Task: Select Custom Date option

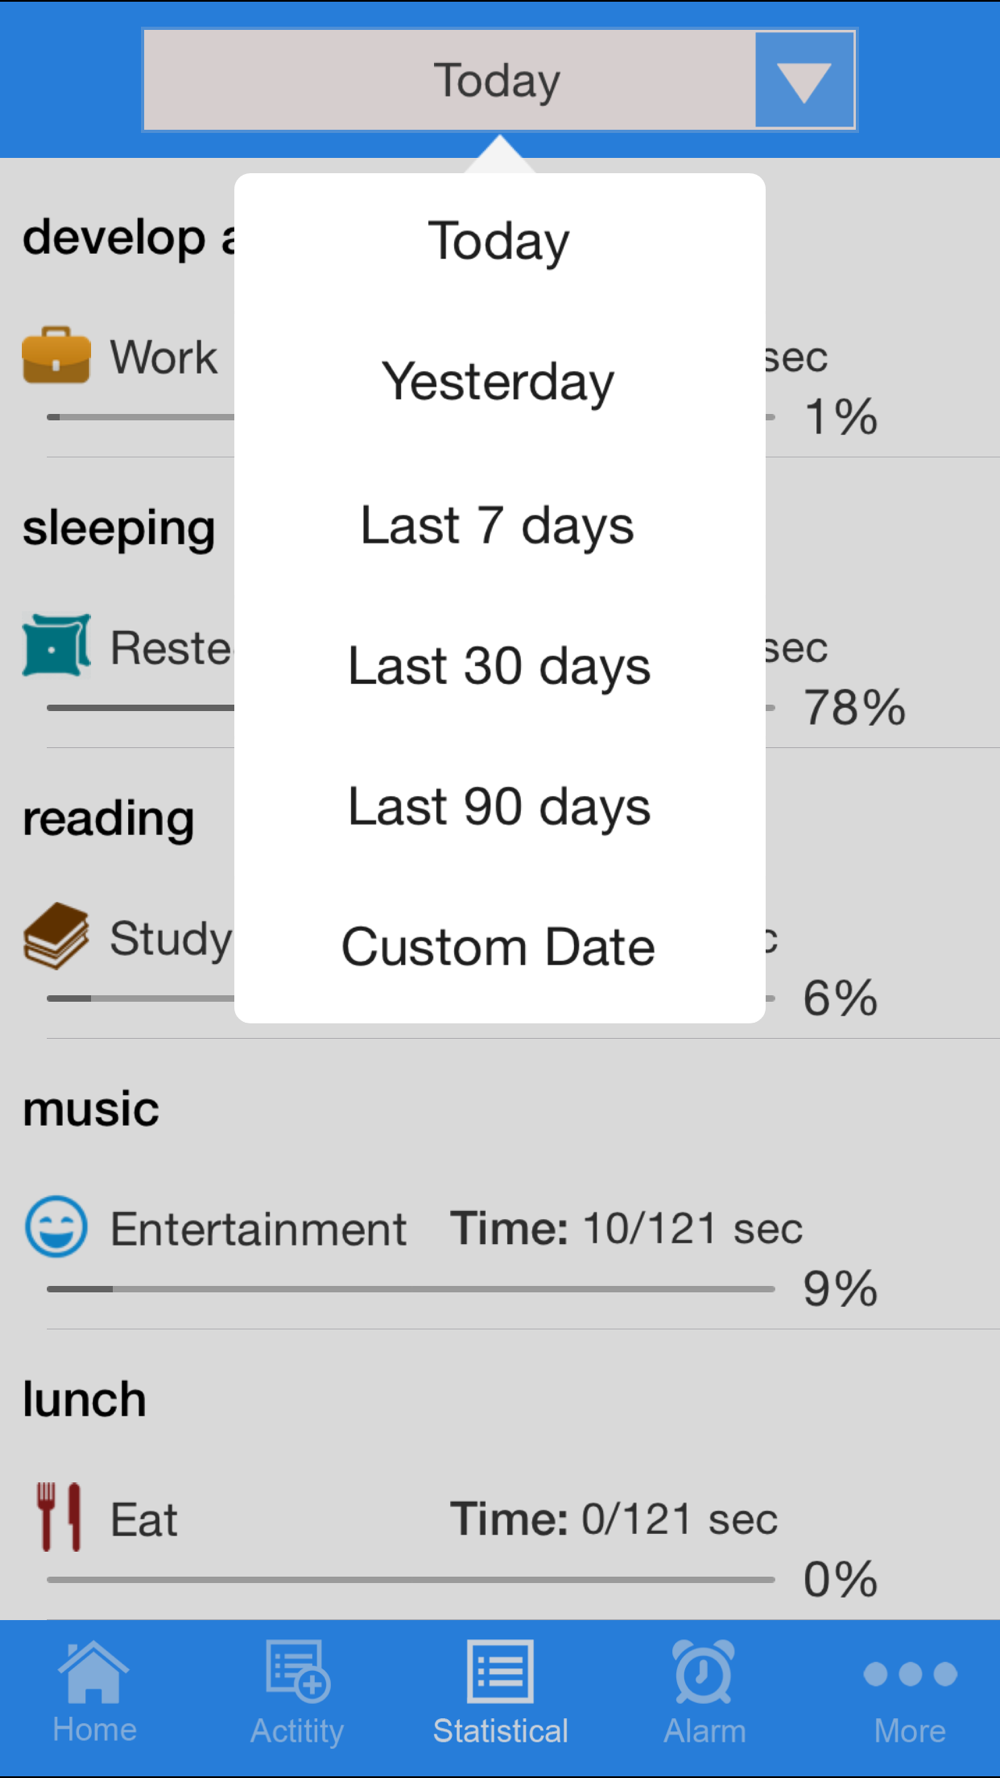Action: [499, 947]
